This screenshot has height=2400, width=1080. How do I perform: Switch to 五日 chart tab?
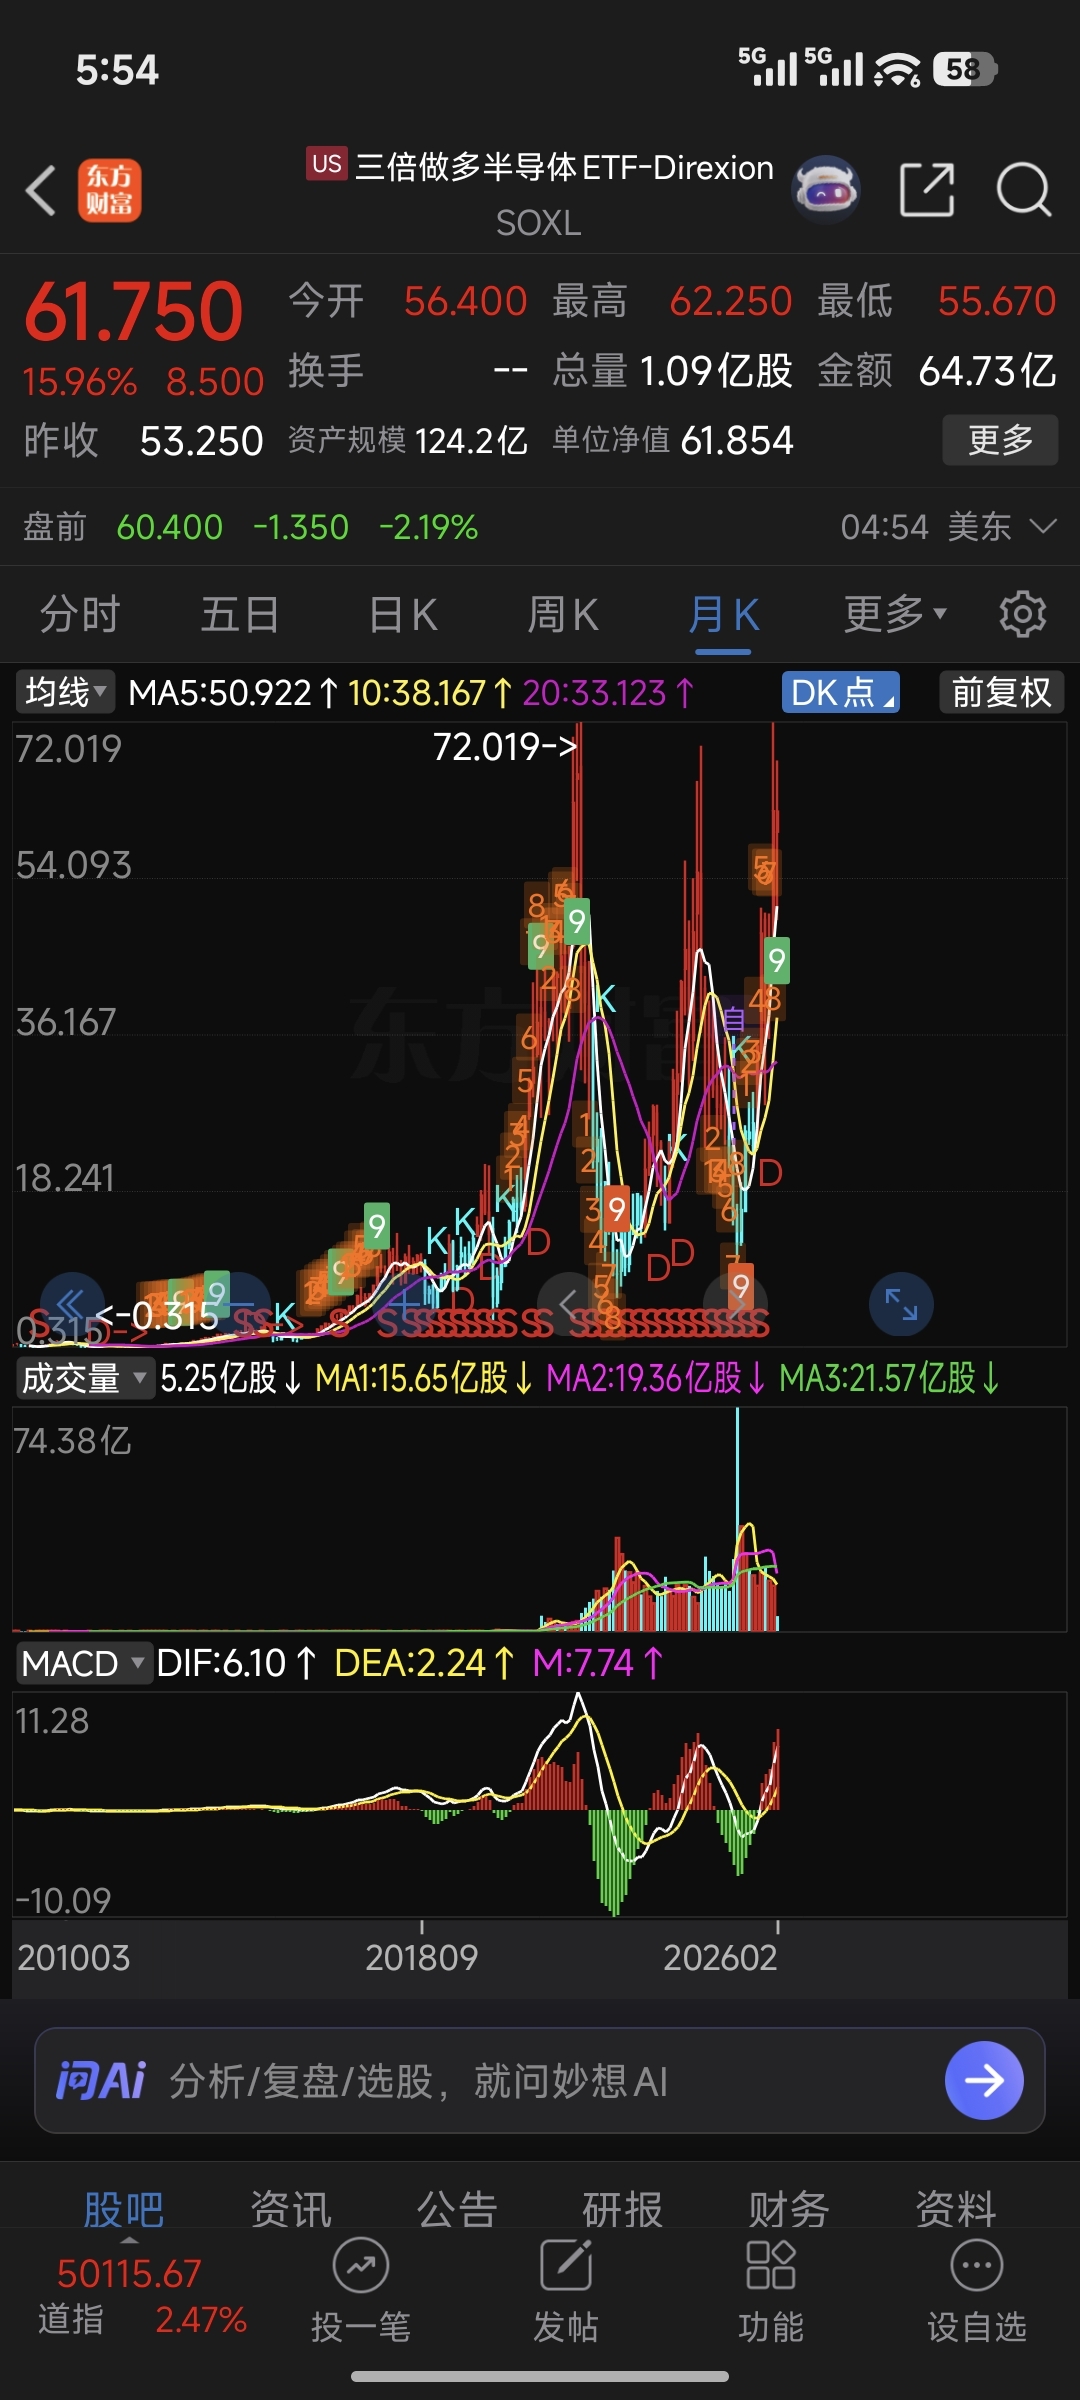(x=240, y=614)
